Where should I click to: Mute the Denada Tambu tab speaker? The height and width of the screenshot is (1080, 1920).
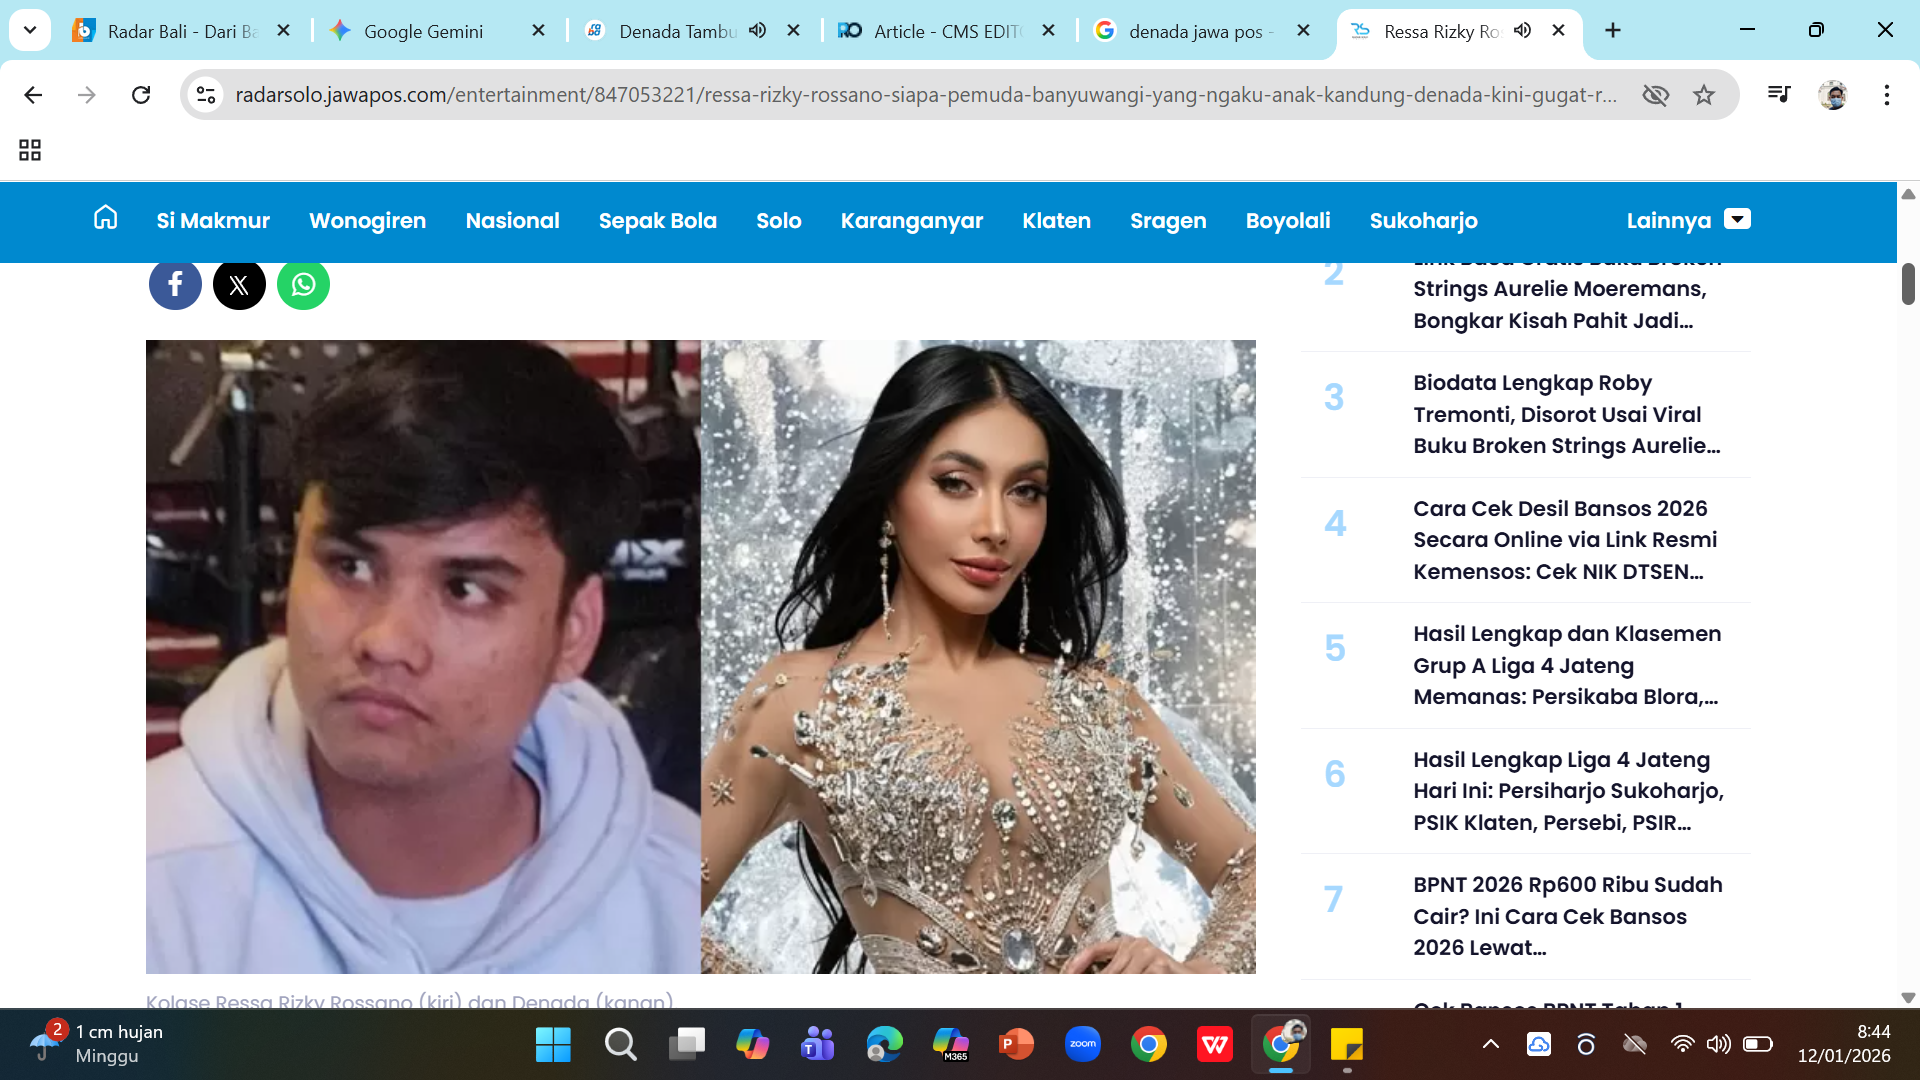pyautogui.click(x=758, y=31)
